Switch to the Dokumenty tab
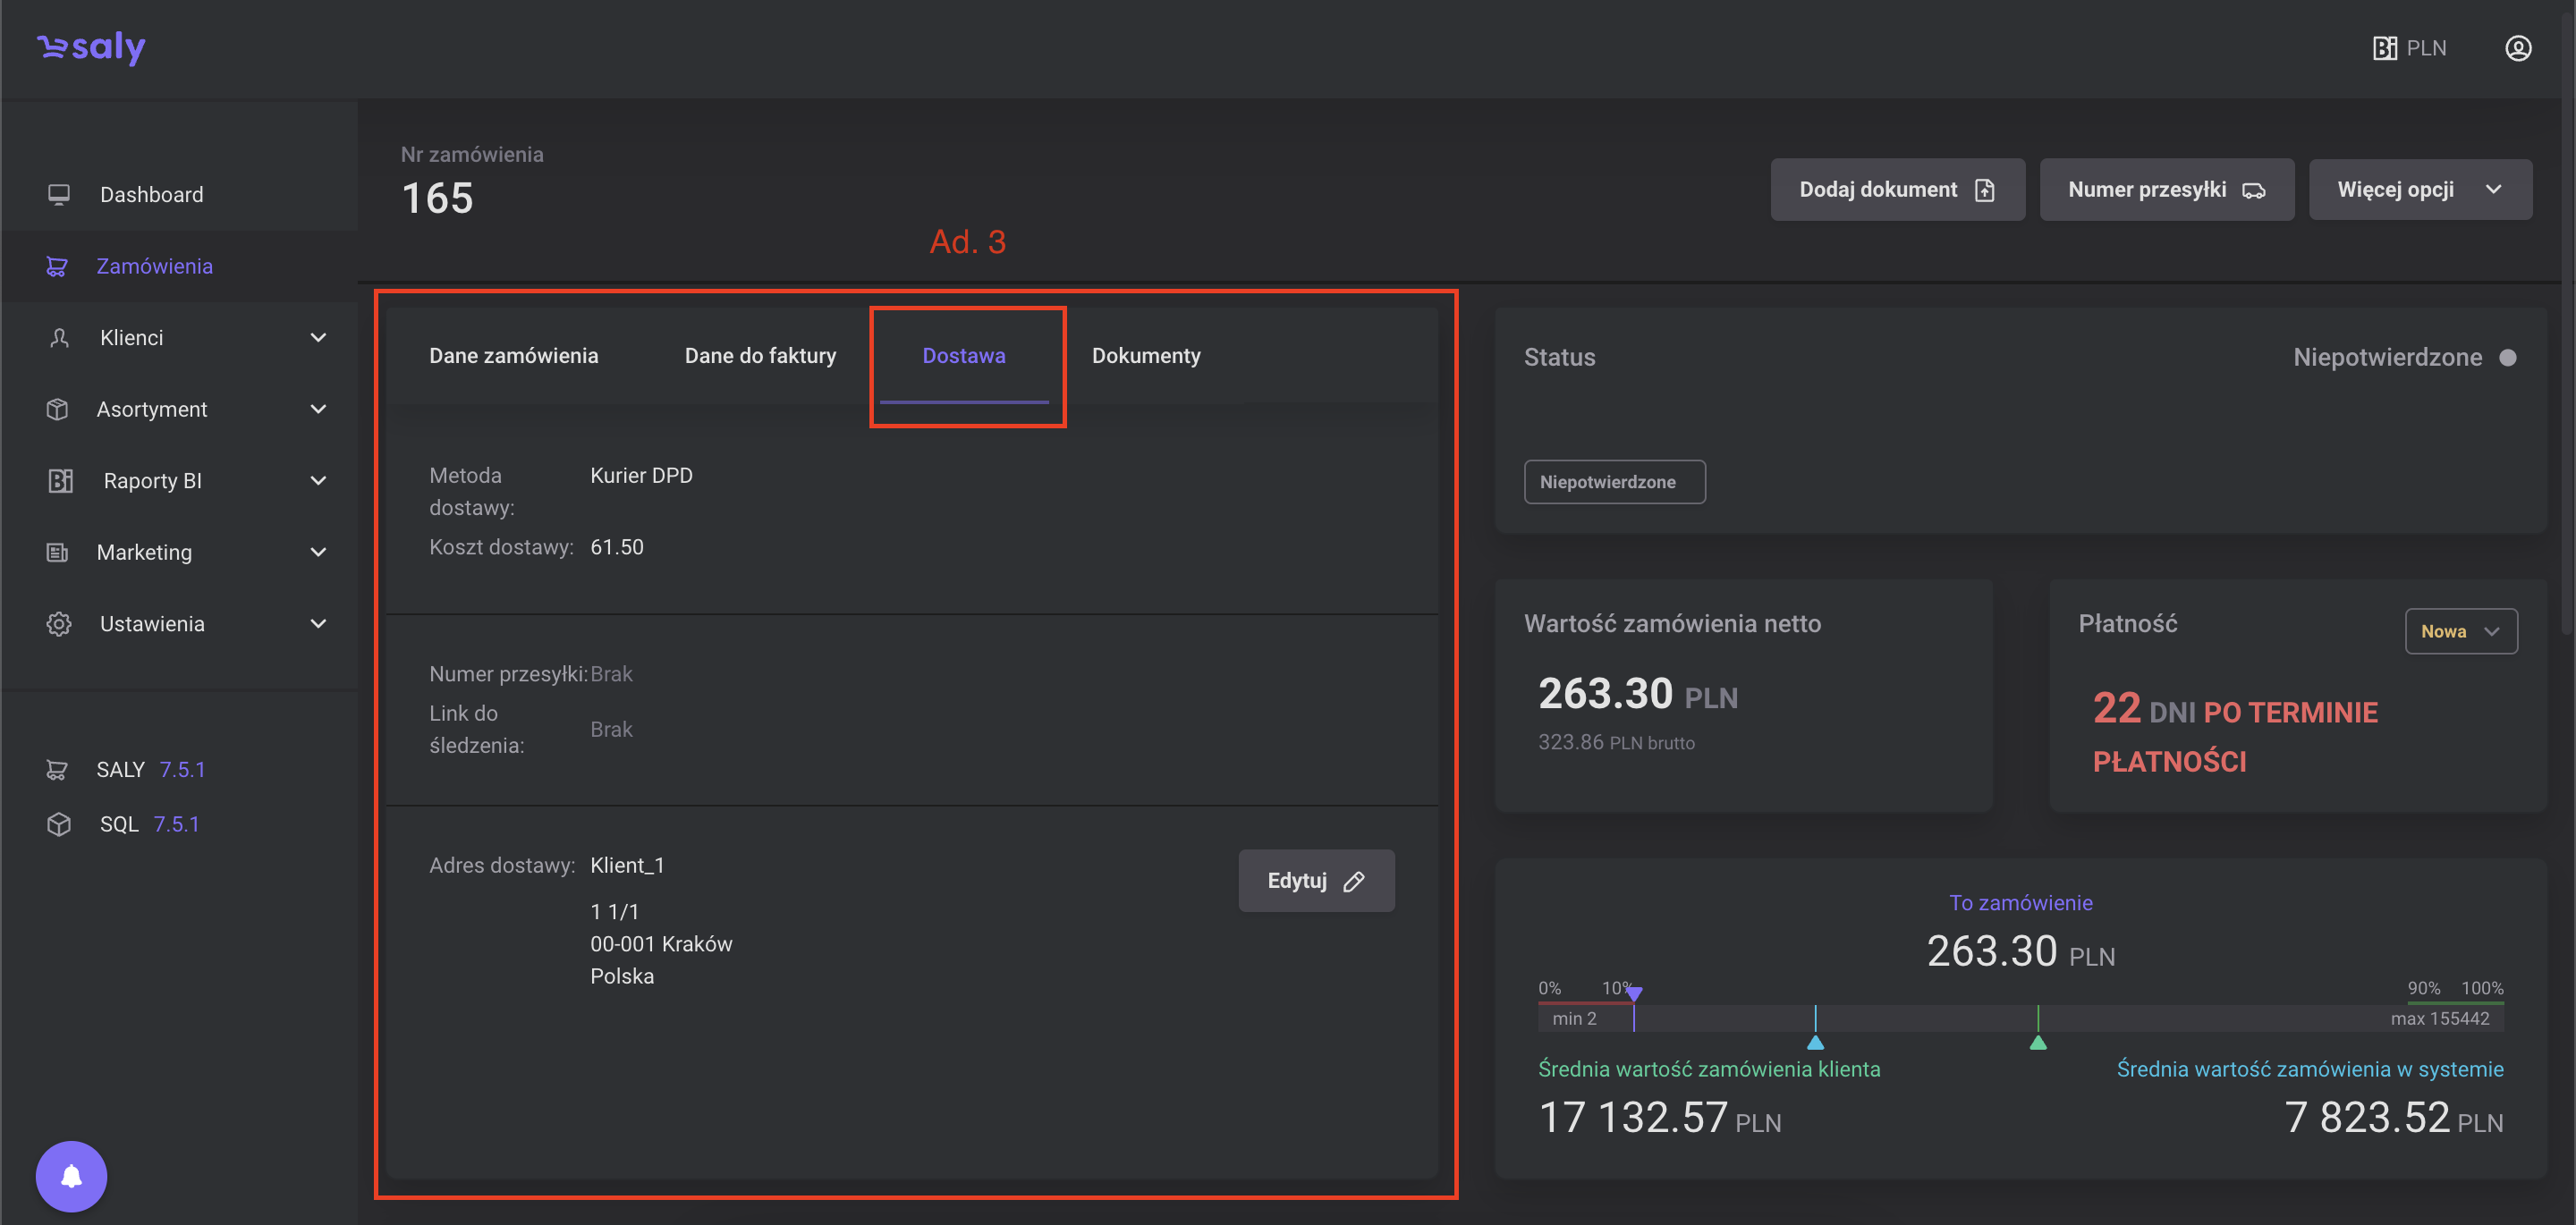The height and width of the screenshot is (1225, 2576). pos(1145,356)
